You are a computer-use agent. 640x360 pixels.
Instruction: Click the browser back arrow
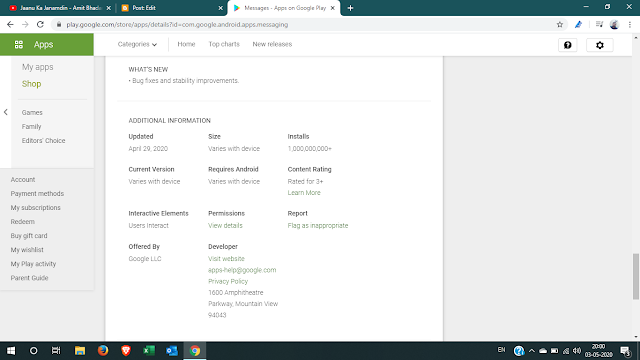(x=10, y=24)
